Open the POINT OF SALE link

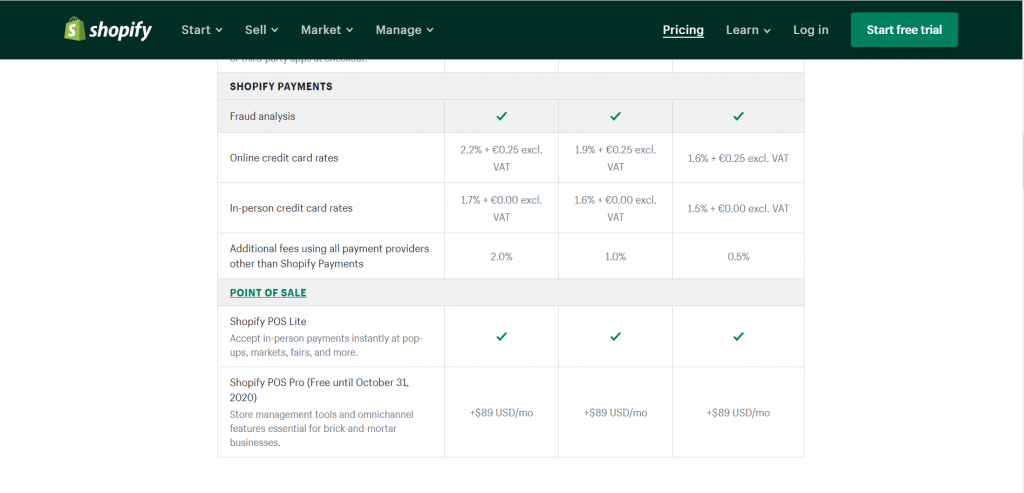tap(268, 293)
